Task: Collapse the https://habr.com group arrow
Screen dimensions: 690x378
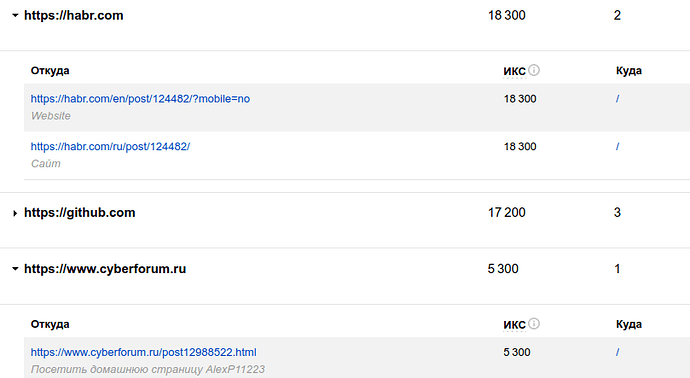Action: [x=15, y=15]
